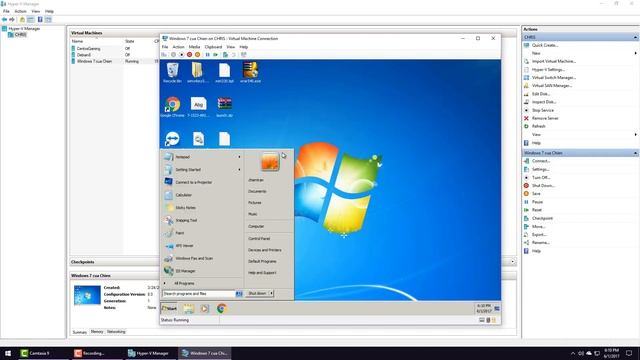
Task: Collapse the Checkpoints panel arrow
Action: [x=513, y=262]
